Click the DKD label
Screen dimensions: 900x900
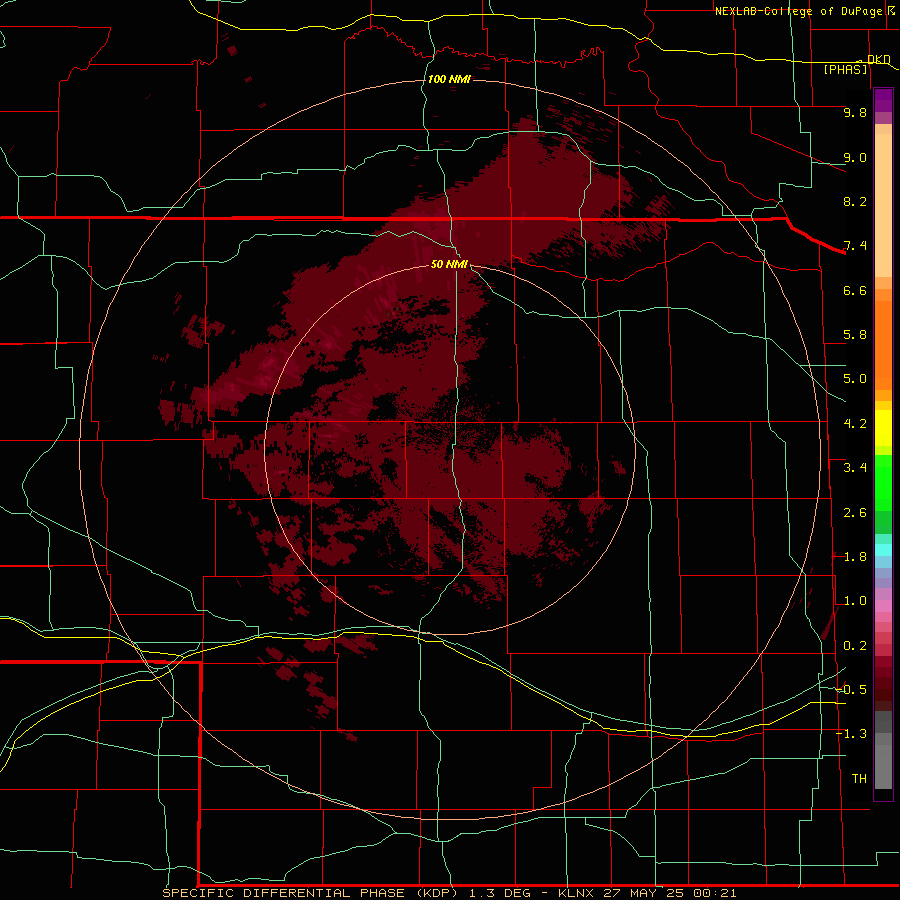879,59
